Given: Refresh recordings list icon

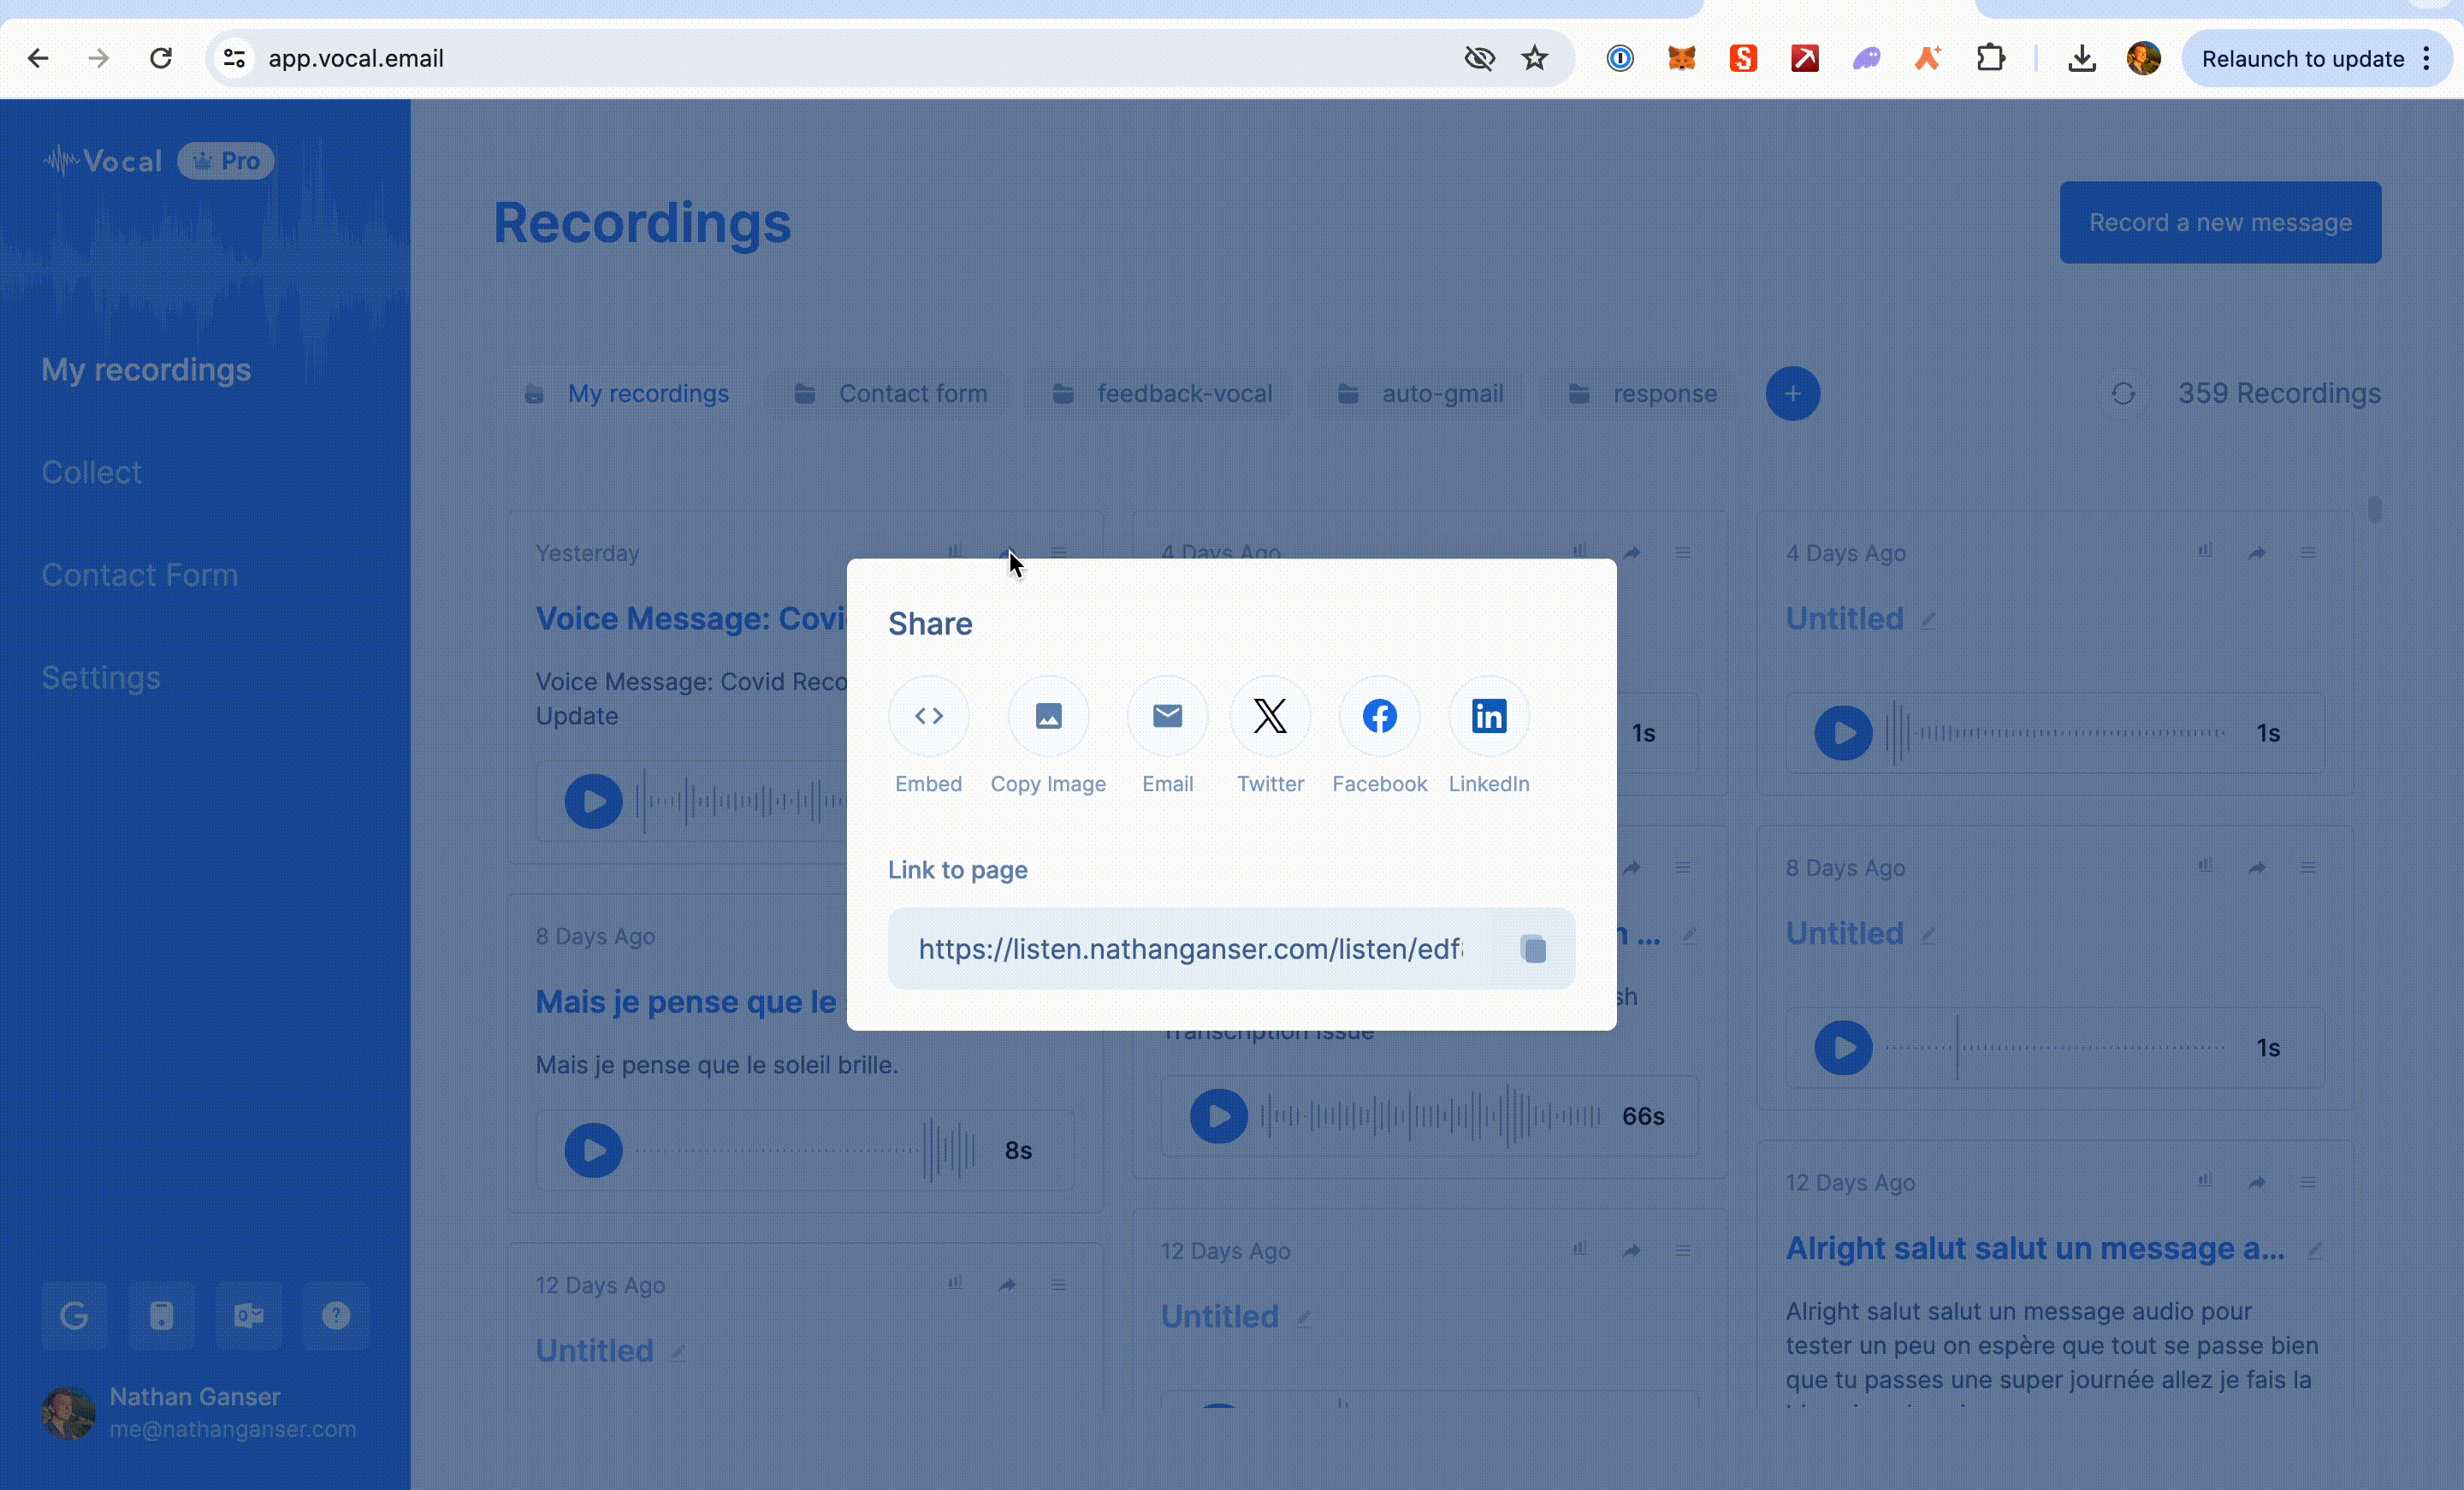Looking at the screenshot, I should [2123, 394].
